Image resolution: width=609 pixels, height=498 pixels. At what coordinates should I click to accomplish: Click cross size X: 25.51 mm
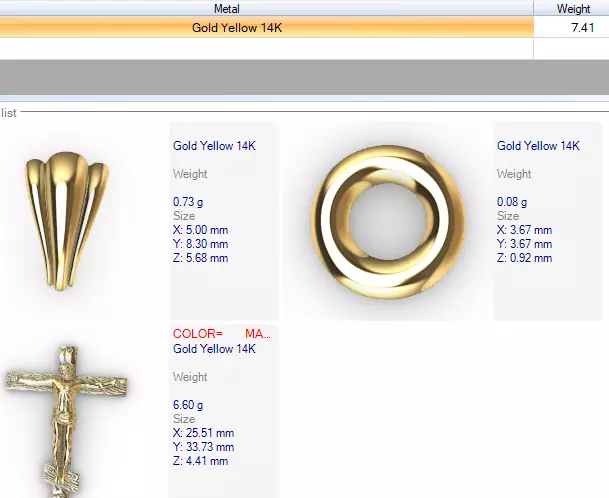(204, 433)
